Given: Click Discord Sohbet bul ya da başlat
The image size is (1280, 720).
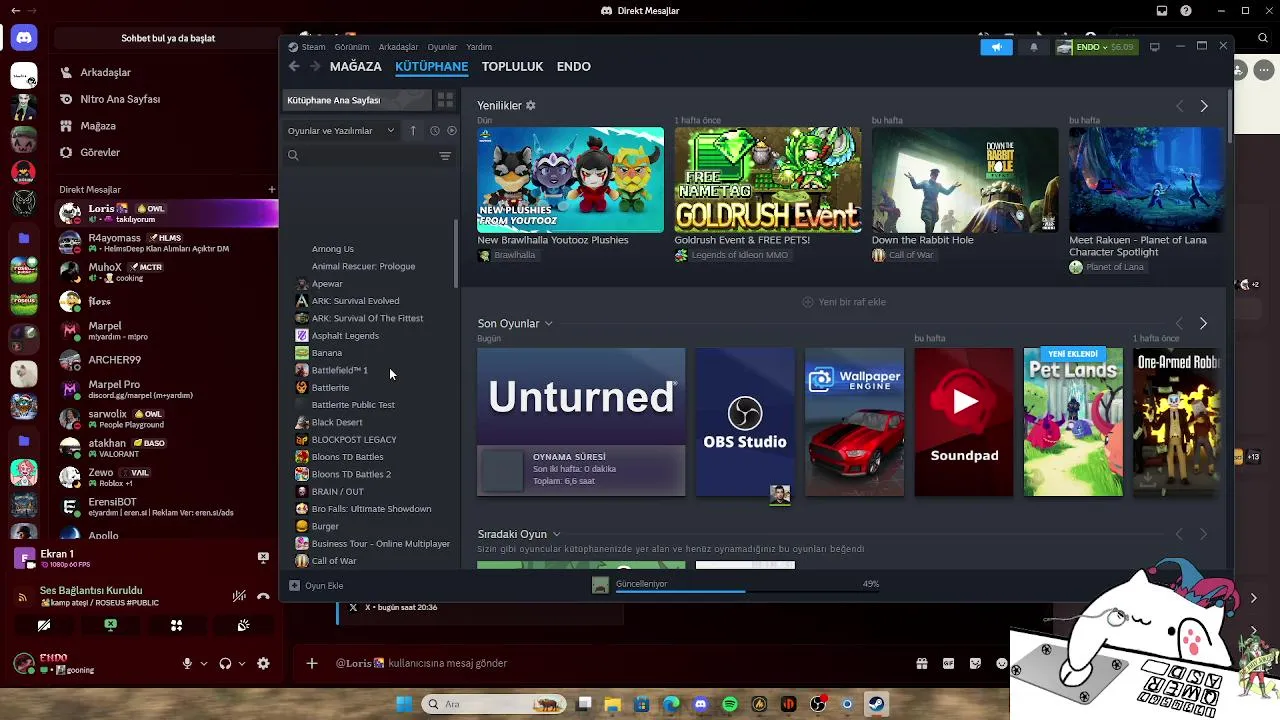Looking at the screenshot, I should tap(168, 38).
